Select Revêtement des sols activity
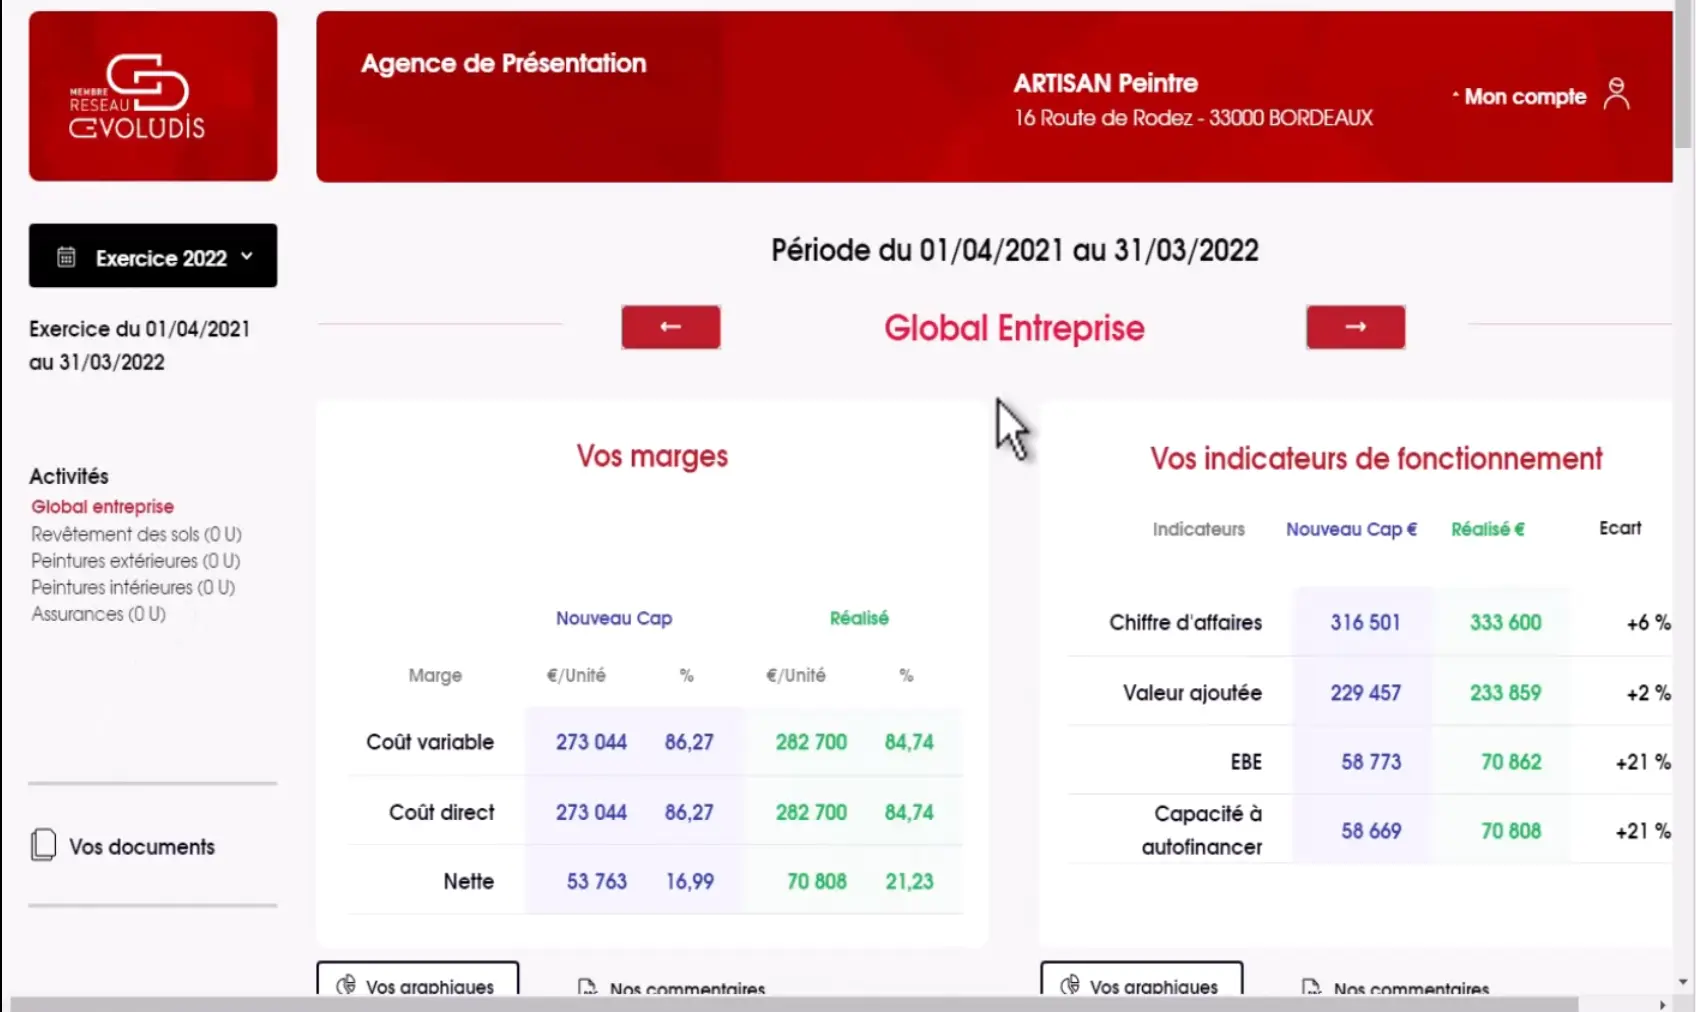 [136, 534]
